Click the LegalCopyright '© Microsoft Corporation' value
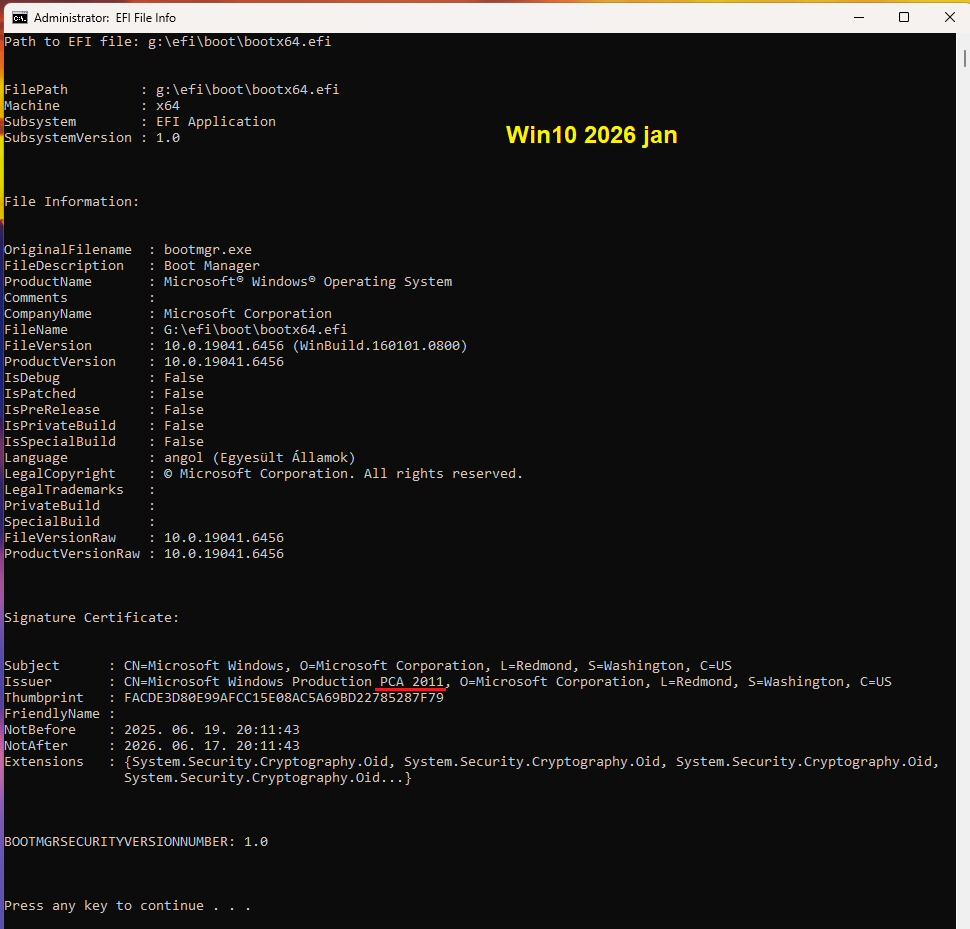The image size is (970, 929). point(343,474)
